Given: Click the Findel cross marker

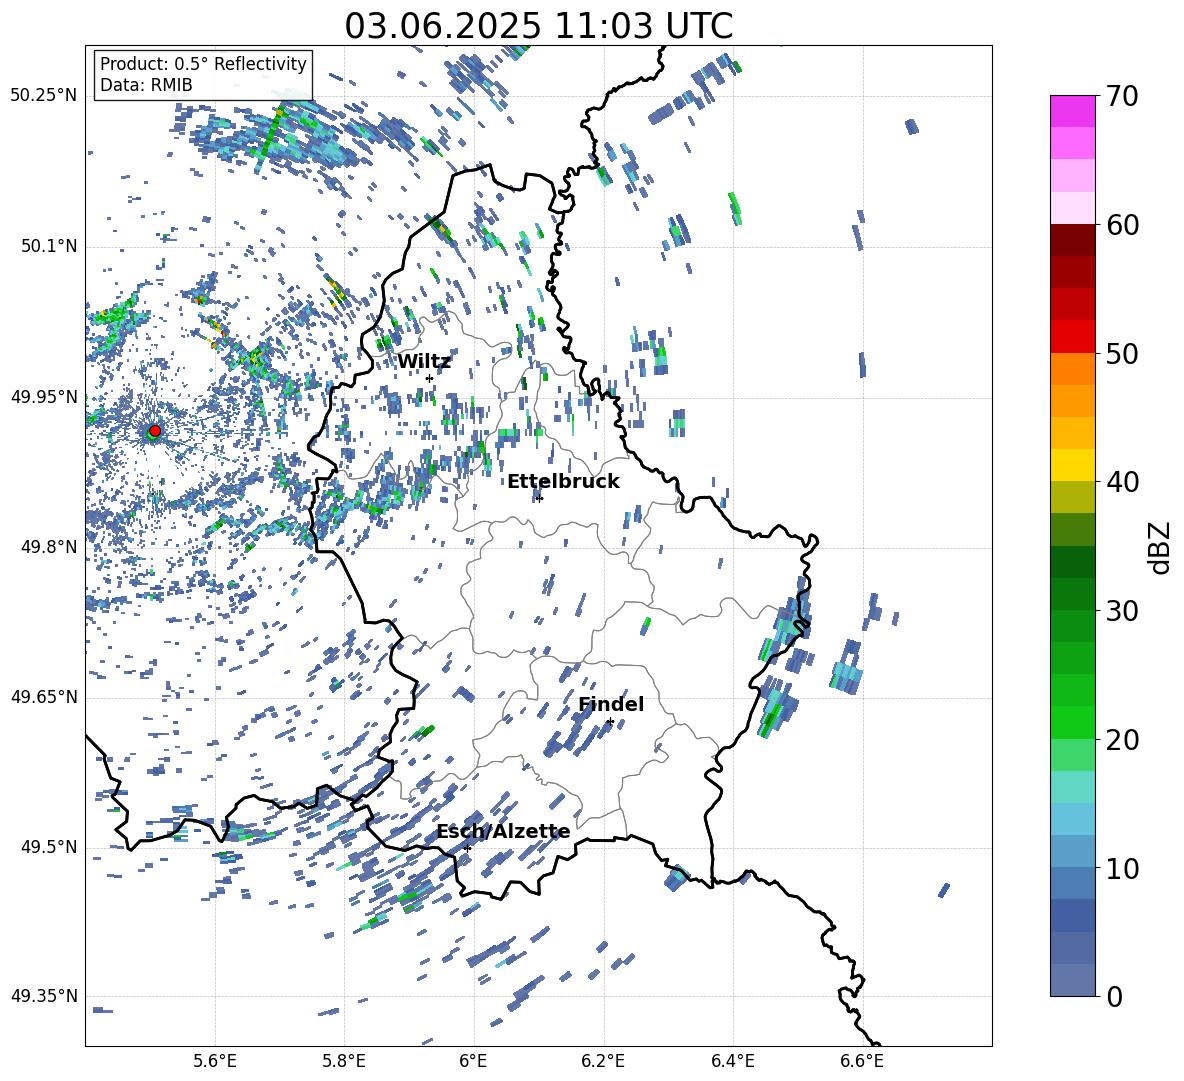Looking at the screenshot, I should point(609,722).
